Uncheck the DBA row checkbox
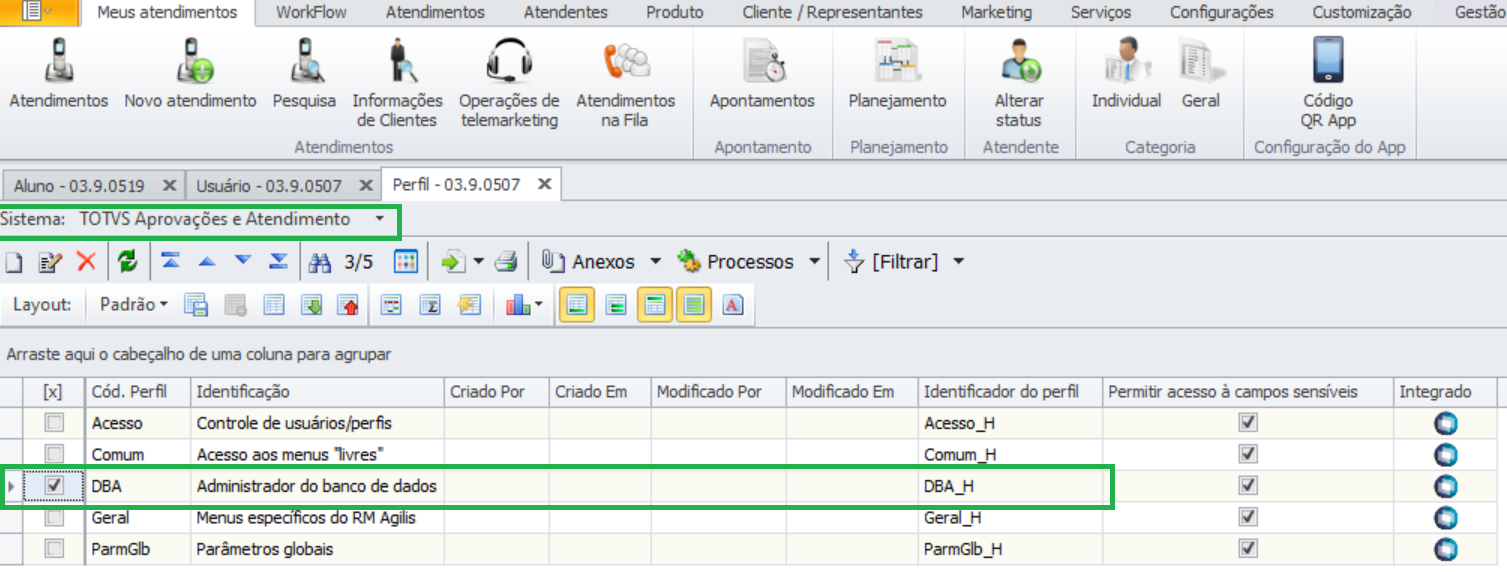This screenshot has height=572, width=1507. click(54, 485)
